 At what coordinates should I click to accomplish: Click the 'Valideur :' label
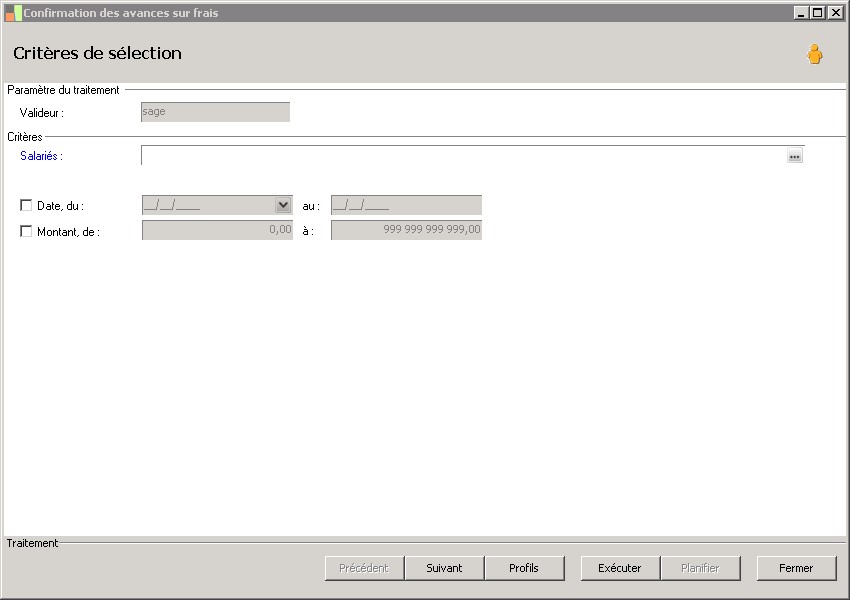42,113
